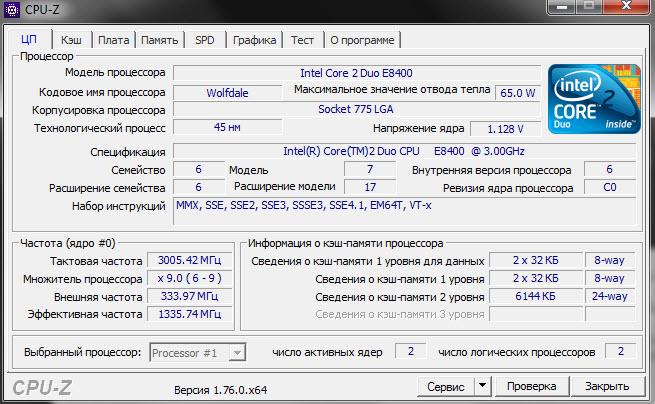This screenshot has height=404, width=655.
Task: Click the 45 нм technology value
Action: [x=228, y=127]
